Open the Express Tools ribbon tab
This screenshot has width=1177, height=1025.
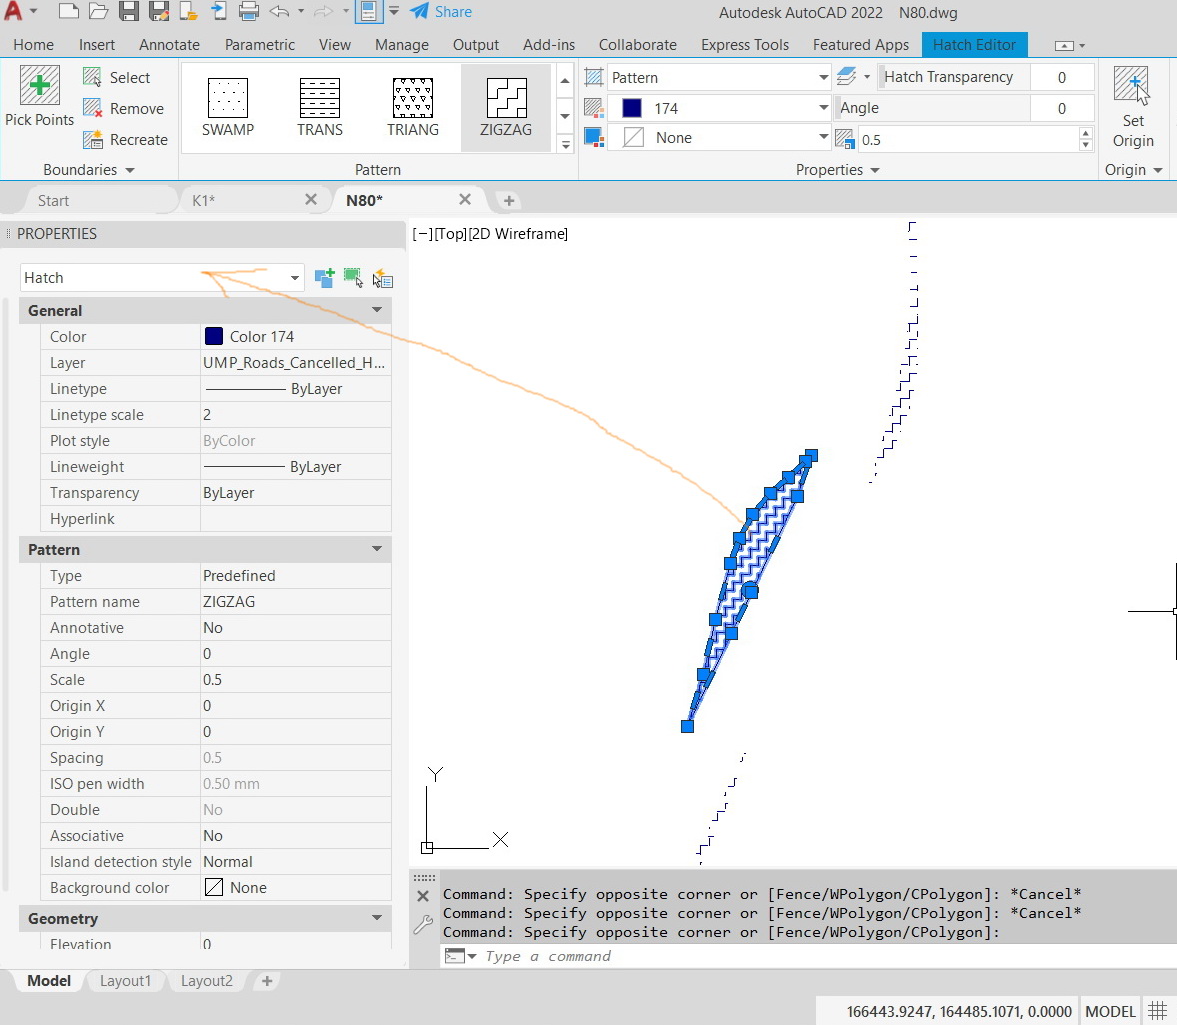click(744, 44)
